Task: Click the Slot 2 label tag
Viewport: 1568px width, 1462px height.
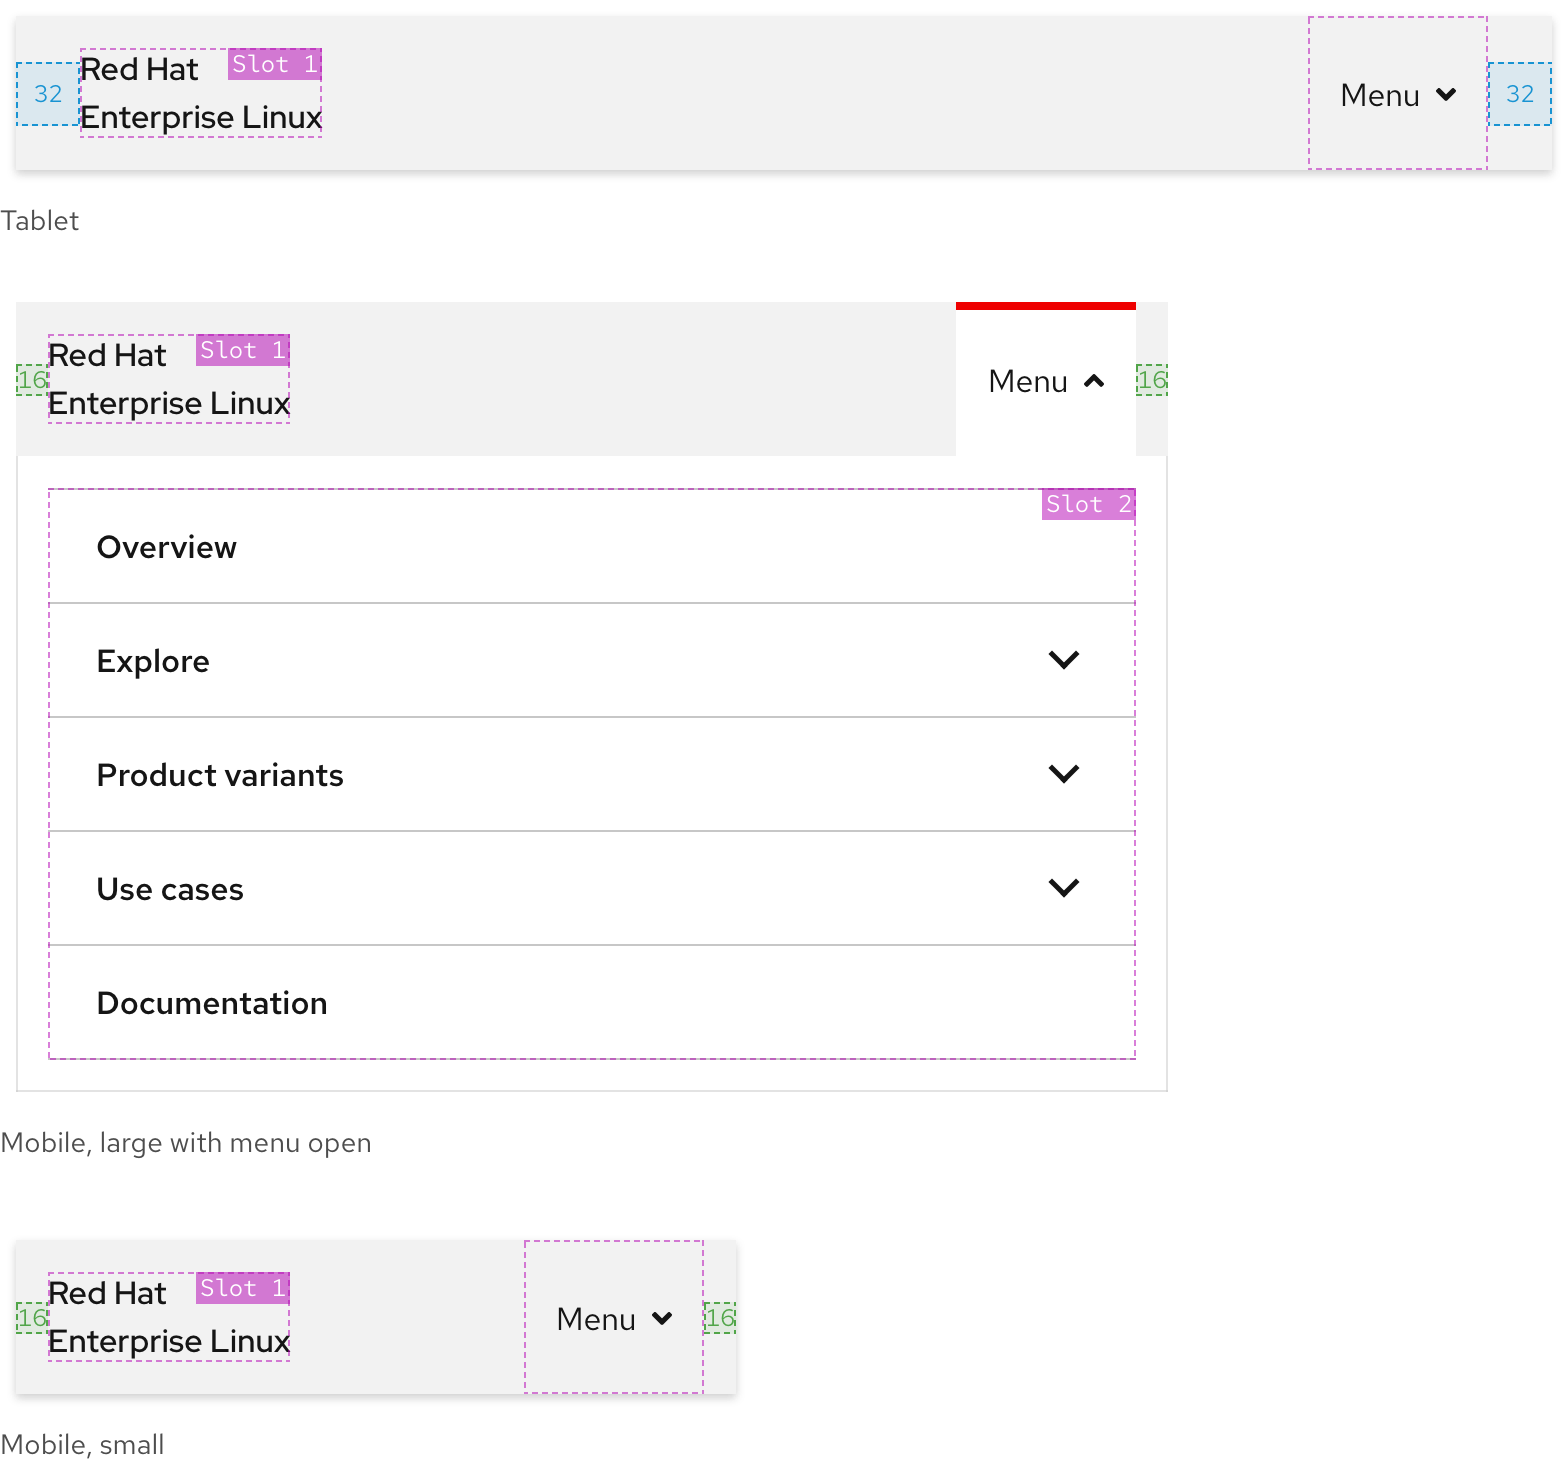Action: click(1088, 504)
